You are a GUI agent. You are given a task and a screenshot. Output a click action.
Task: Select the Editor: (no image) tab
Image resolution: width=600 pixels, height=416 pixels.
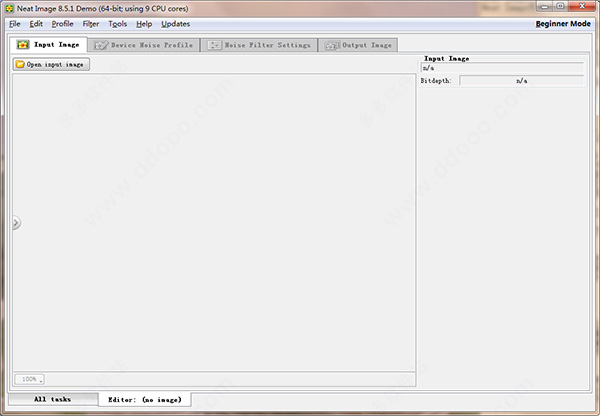[145, 400]
